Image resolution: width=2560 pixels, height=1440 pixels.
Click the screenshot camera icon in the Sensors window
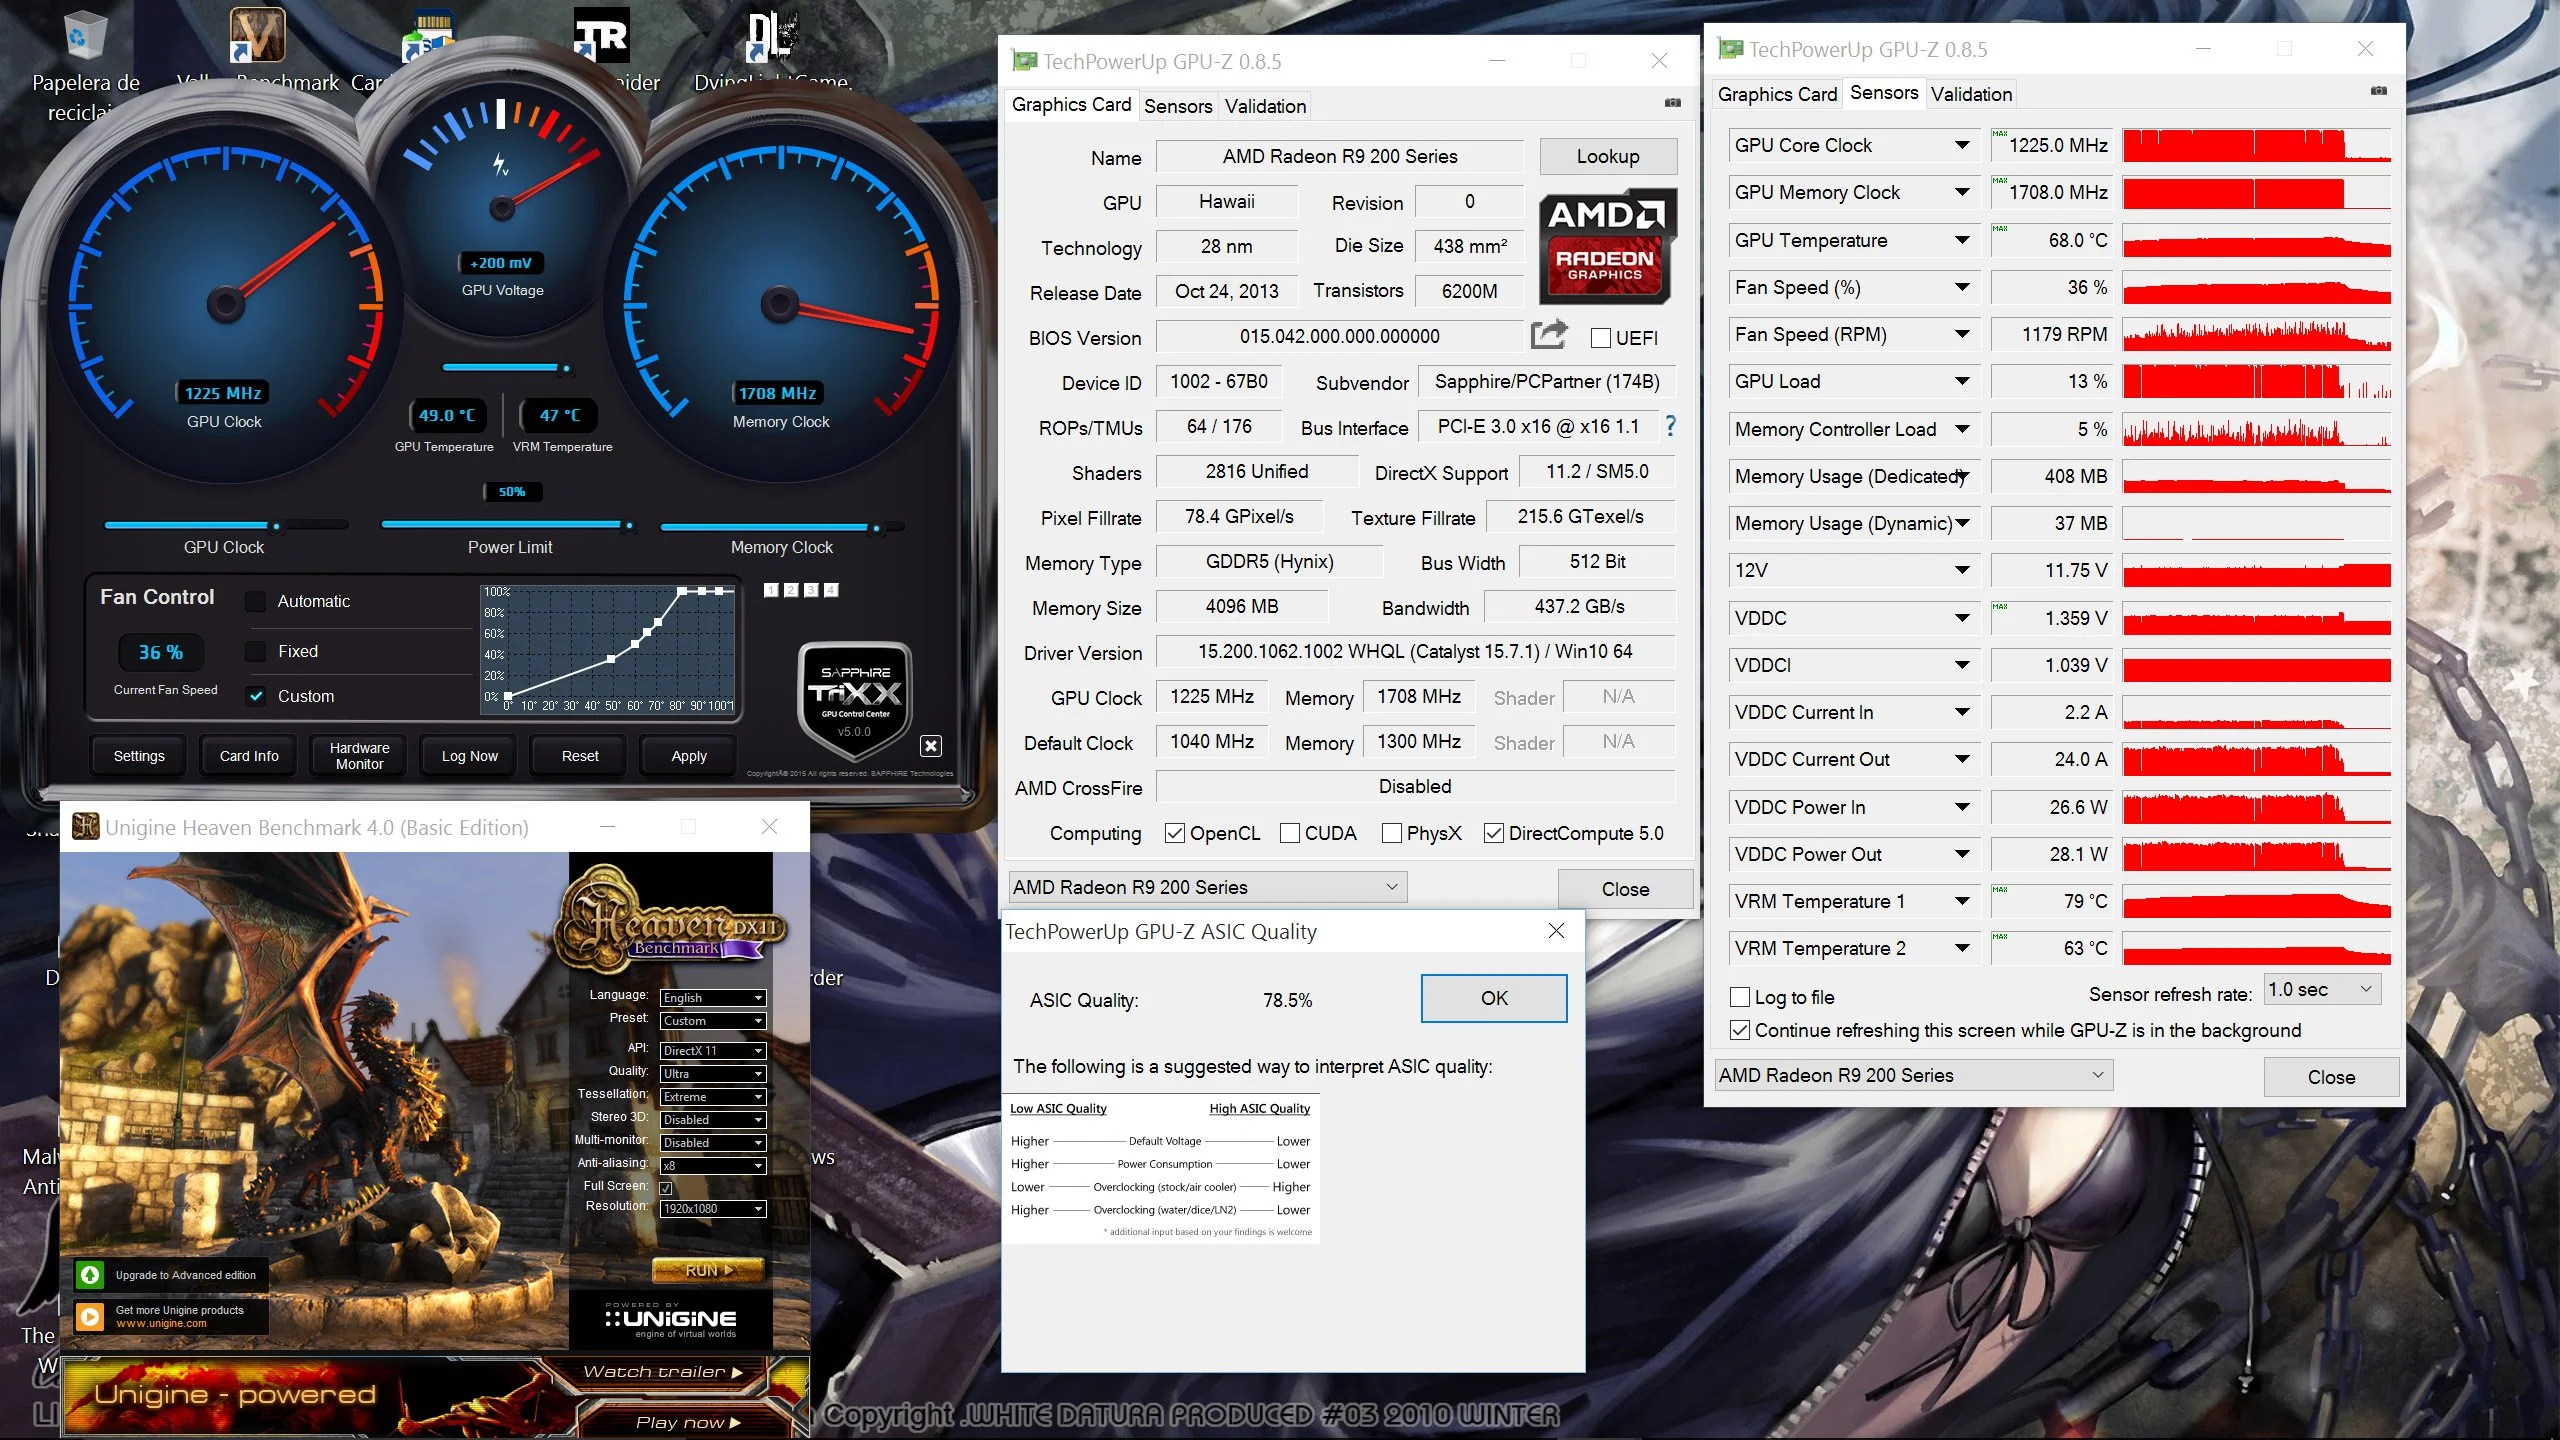pos(2378,91)
